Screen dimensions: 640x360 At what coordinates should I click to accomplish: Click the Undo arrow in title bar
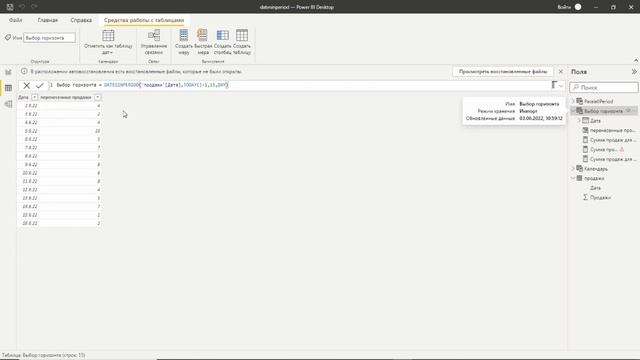(22, 7)
